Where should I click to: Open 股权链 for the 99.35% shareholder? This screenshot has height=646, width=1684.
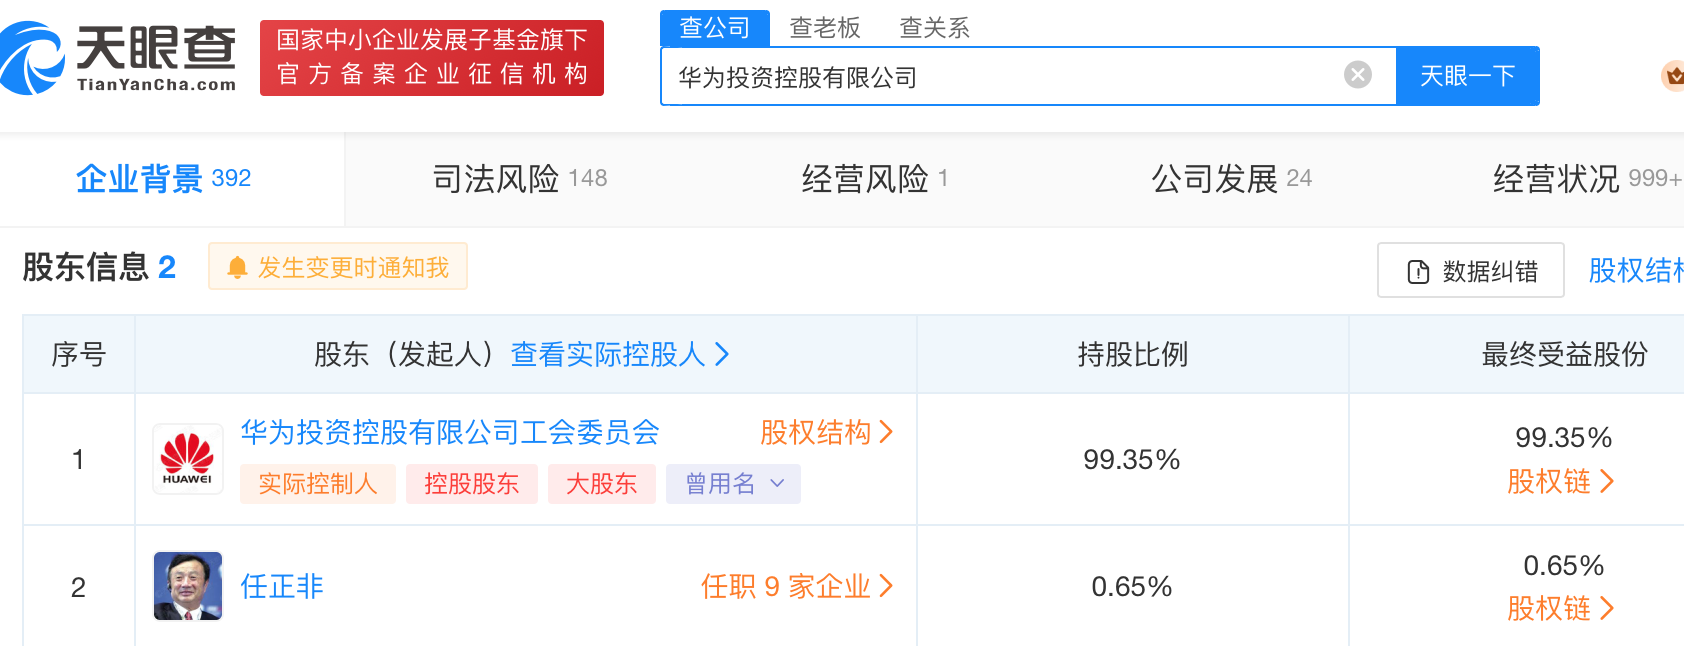pos(1560,482)
